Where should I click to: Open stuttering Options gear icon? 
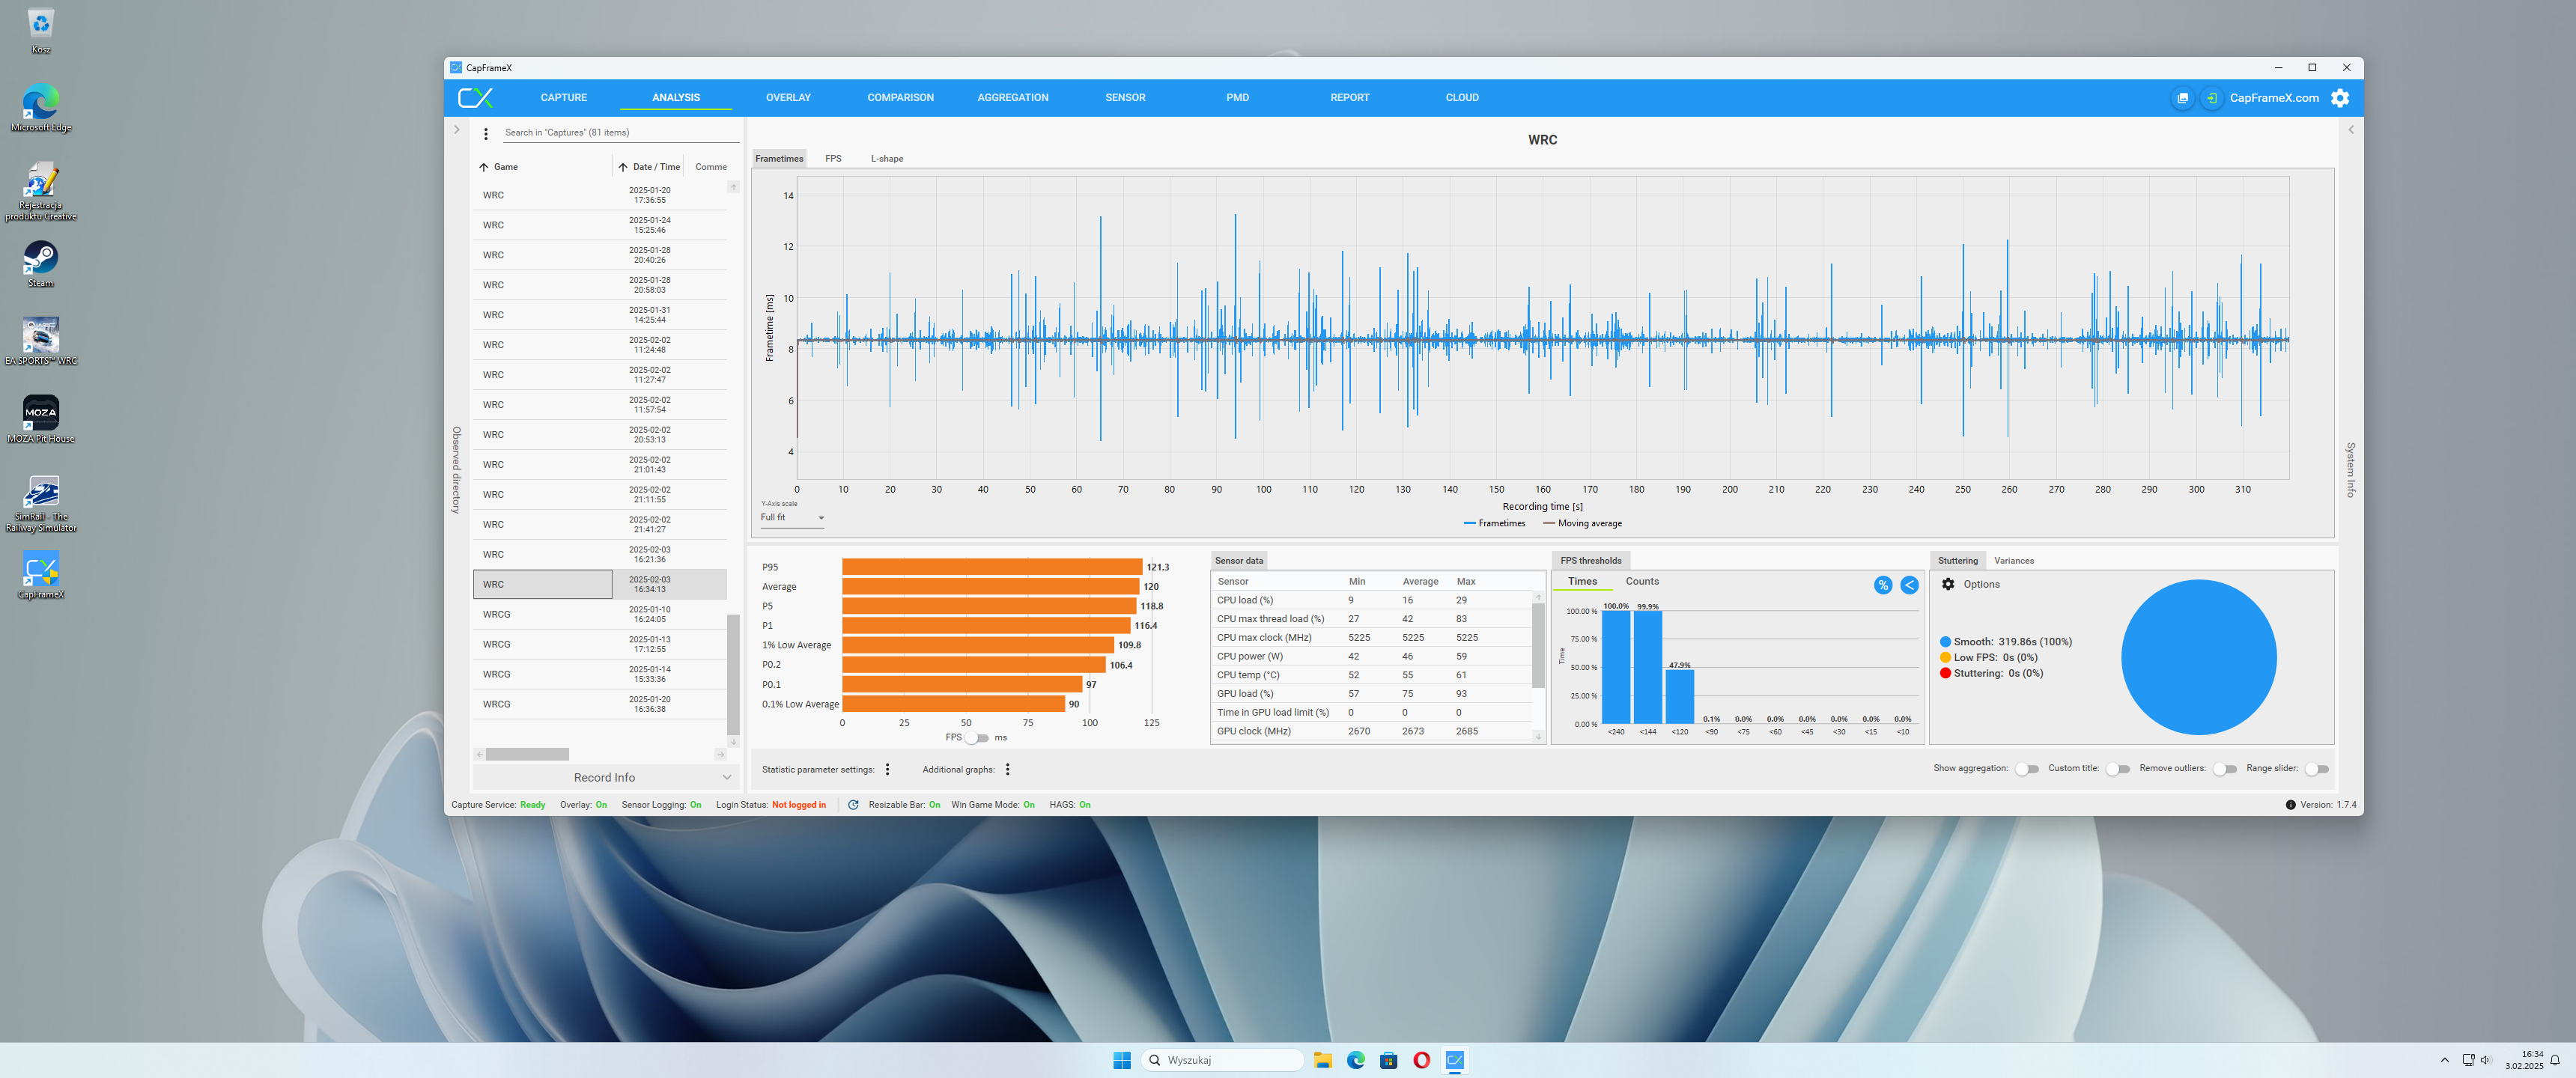[1948, 584]
